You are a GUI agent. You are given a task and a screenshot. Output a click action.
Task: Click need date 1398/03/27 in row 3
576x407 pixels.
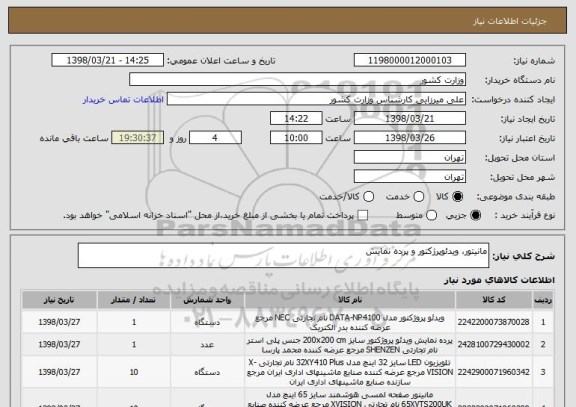click(59, 372)
